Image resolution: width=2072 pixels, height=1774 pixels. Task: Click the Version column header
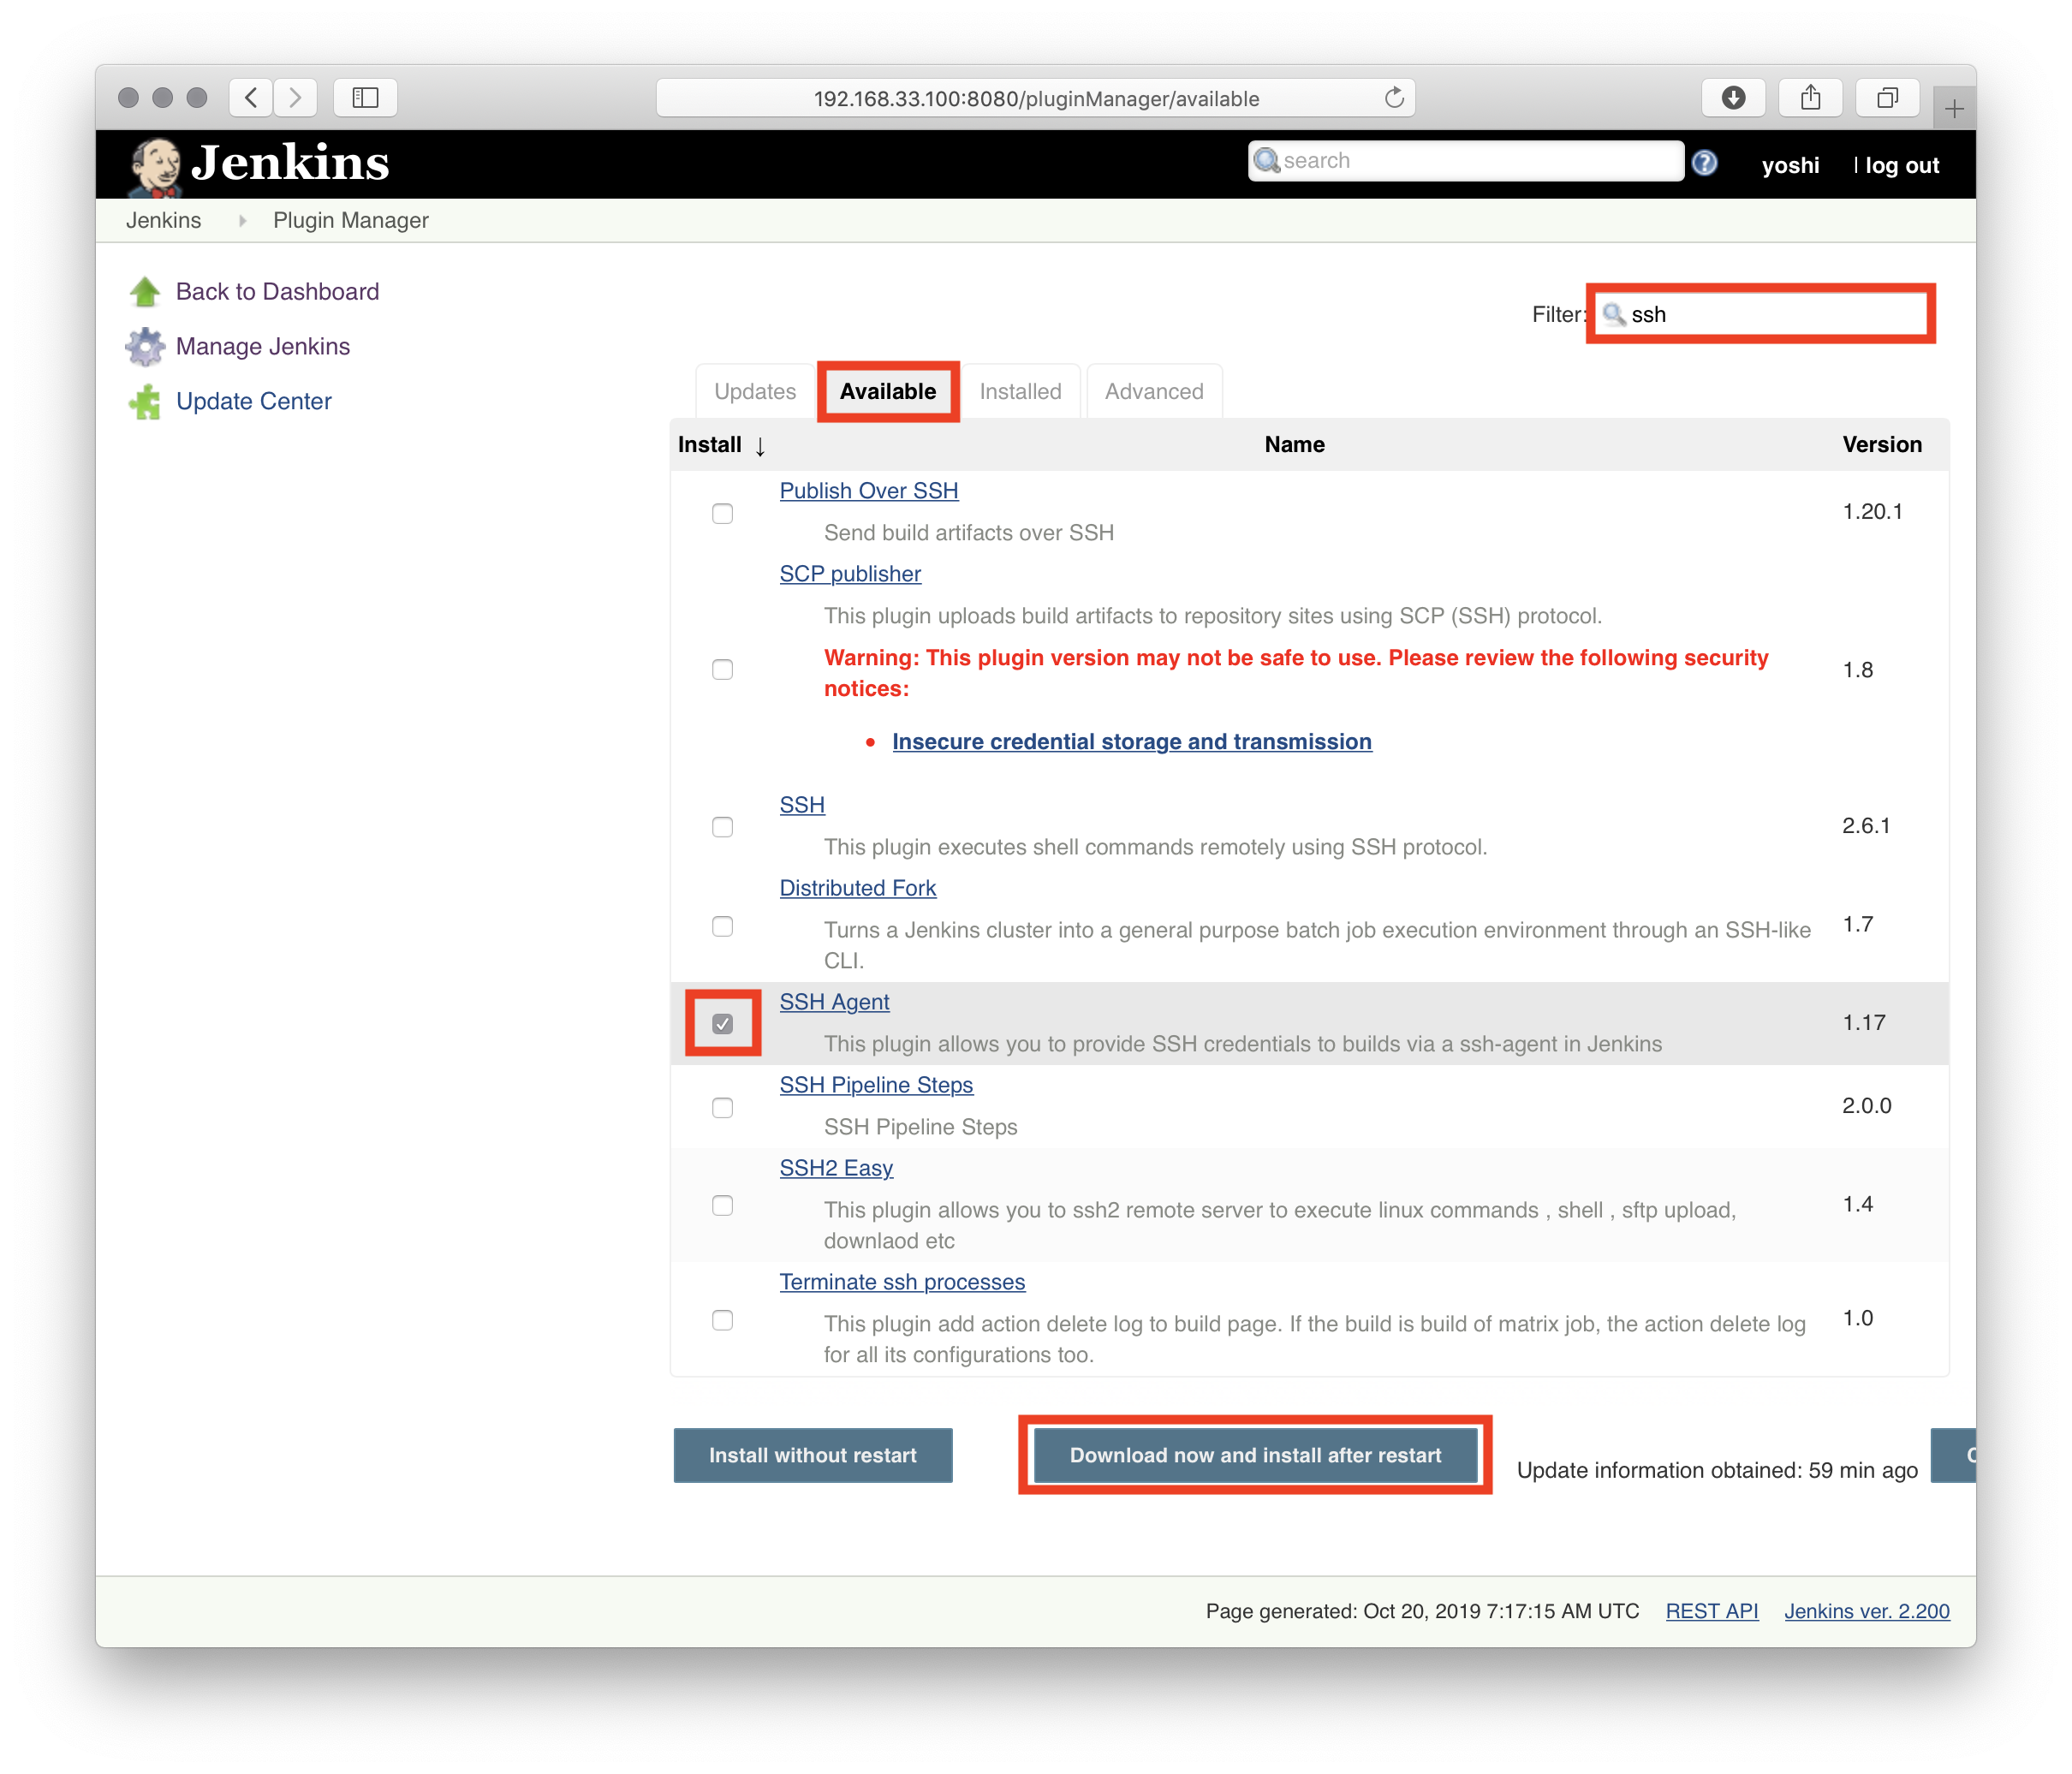(1882, 445)
